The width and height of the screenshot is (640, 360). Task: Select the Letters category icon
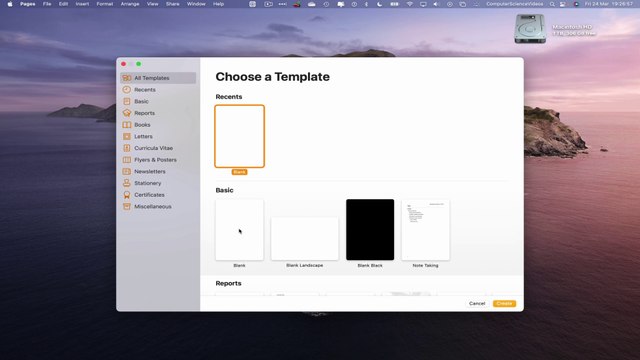(127, 136)
